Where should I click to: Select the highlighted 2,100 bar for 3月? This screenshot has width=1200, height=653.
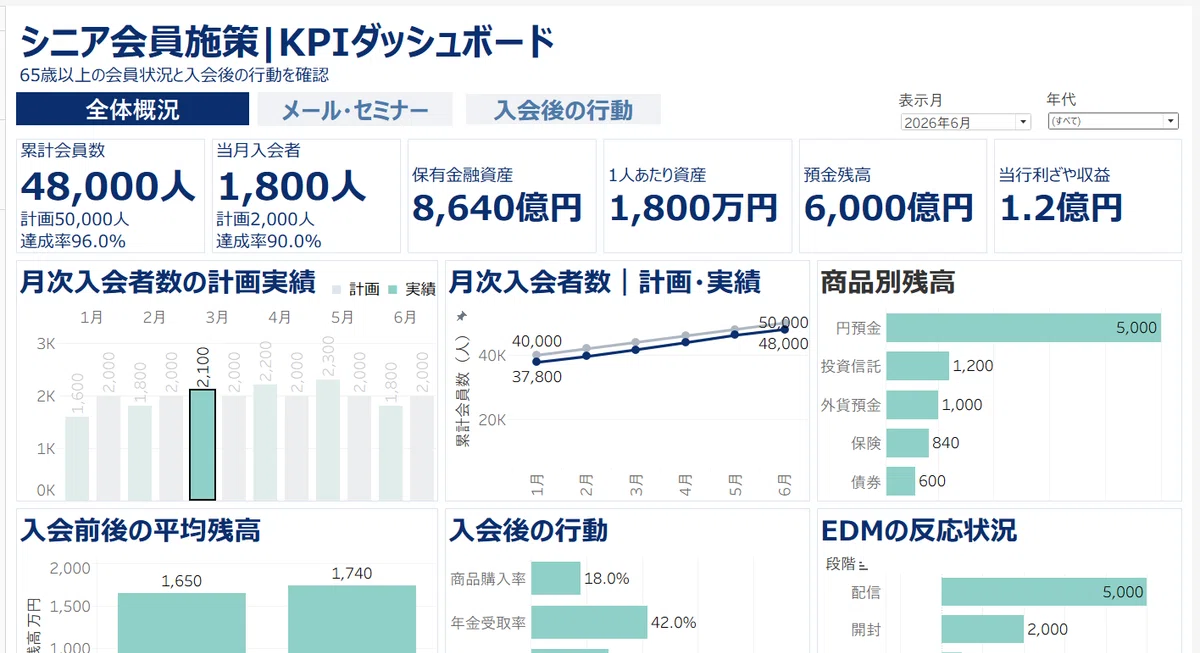pyautogui.click(x=203, y=444)
